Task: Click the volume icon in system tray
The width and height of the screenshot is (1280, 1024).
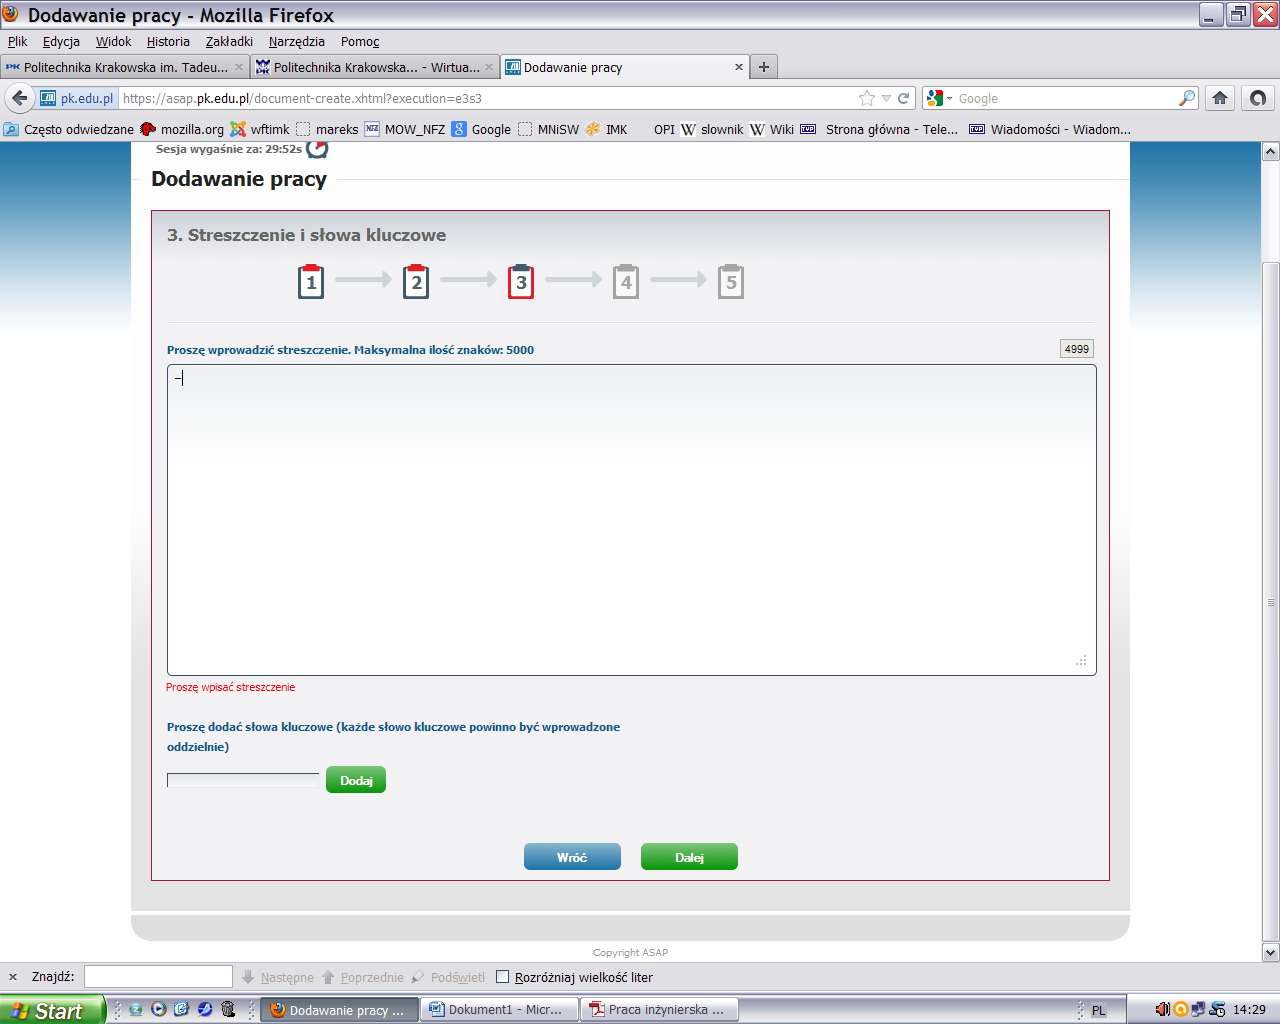Action: [1162, 1010]
